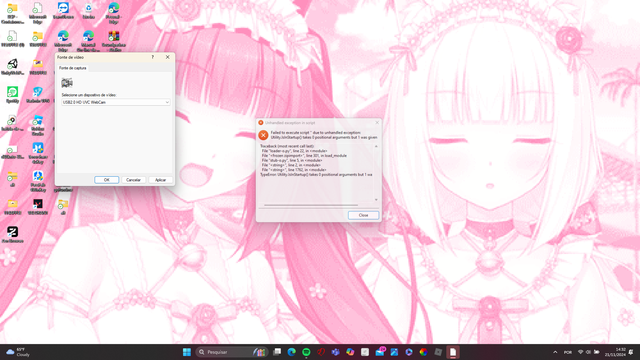Click Close button in the exception dialog

tap(363, 215)
